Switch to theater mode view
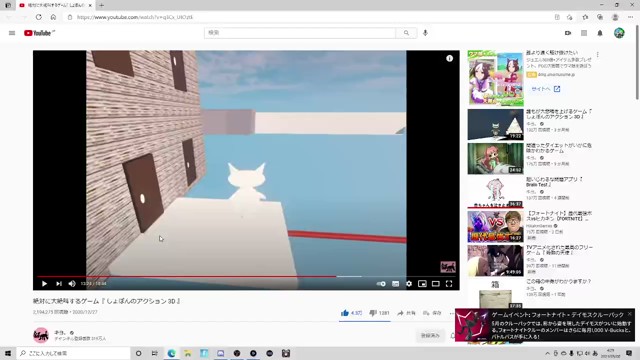Viewport: 640px width, 360px height. click(436, 284)
